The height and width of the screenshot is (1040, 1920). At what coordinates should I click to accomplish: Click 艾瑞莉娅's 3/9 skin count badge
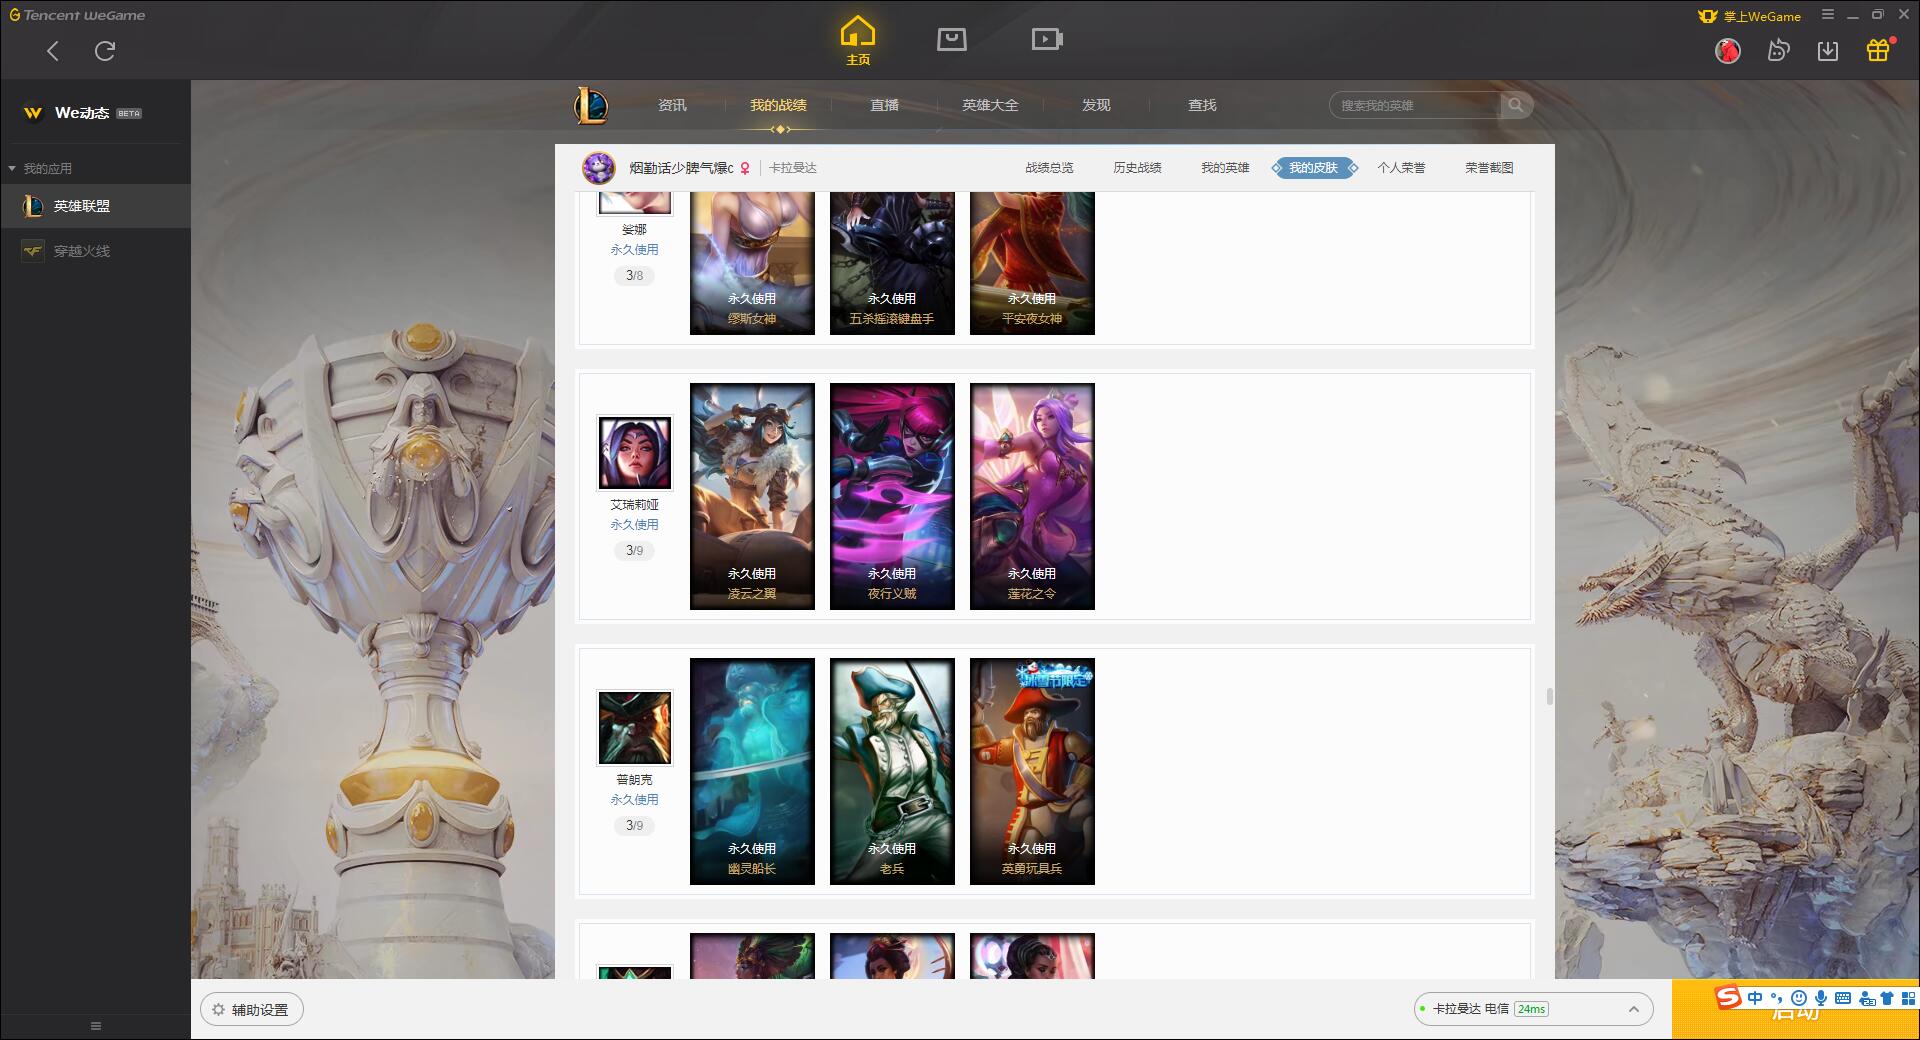[x=634, y=550]
